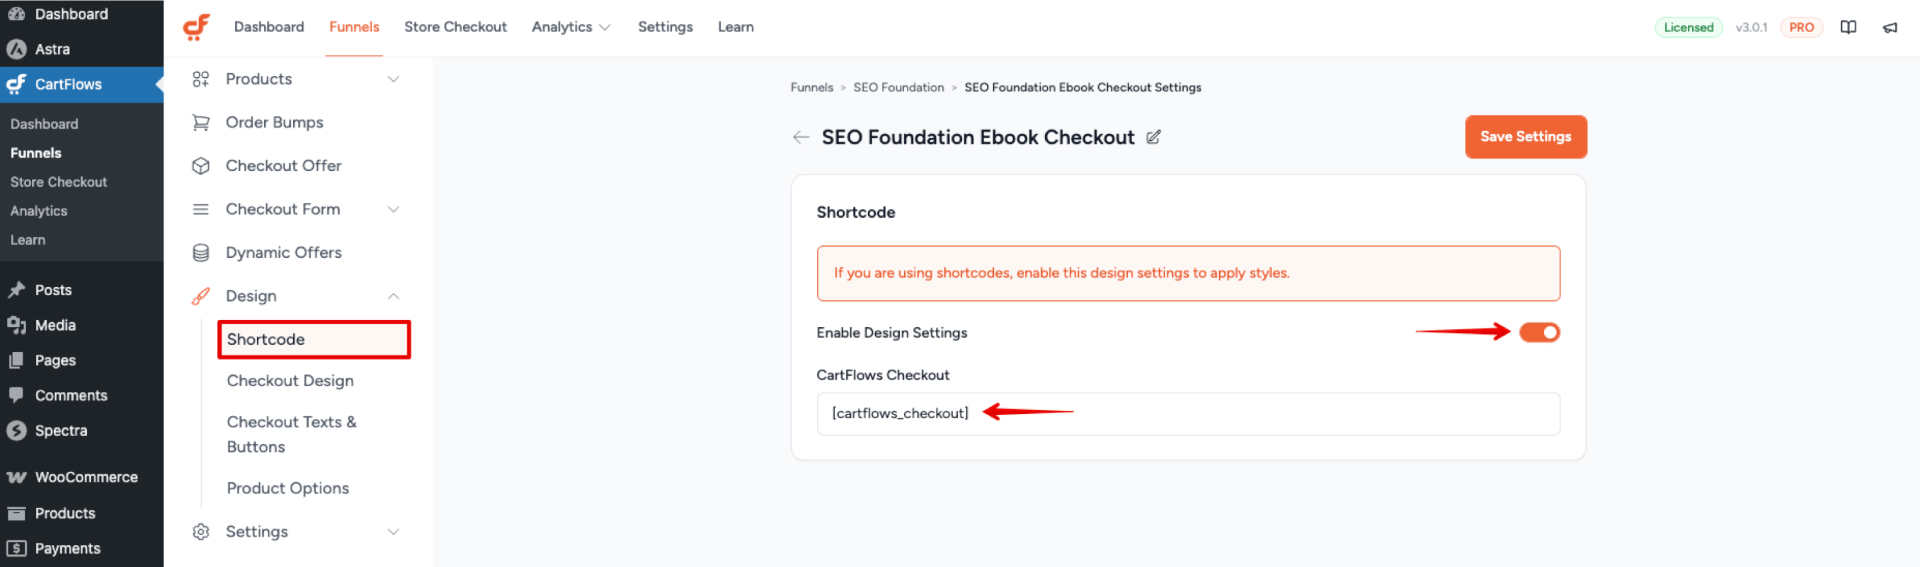This screenshot has height=567, width=1920.
Task: Open Checkout Texts & Buttons submenu item
Action: pyautogui.click(x=292, y=434)
